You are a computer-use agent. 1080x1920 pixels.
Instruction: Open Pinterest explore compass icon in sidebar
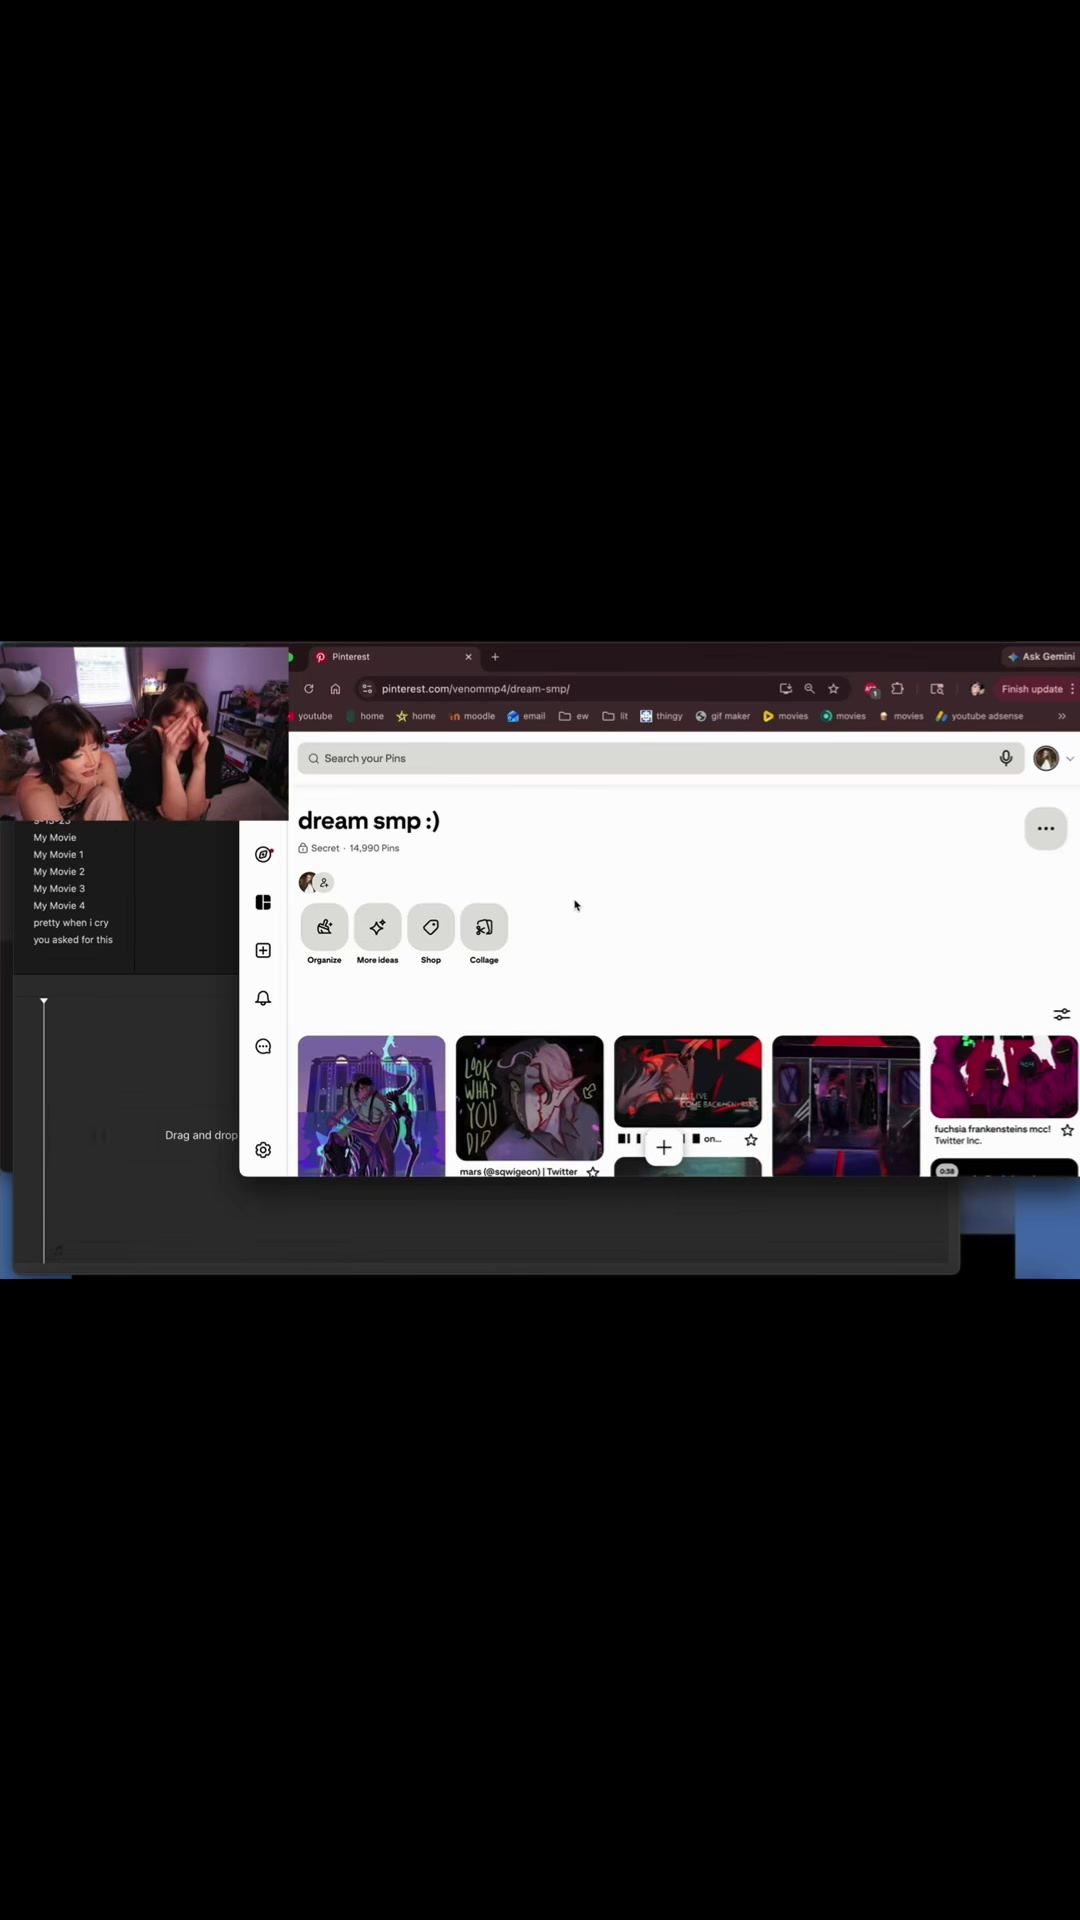(263, 854)
